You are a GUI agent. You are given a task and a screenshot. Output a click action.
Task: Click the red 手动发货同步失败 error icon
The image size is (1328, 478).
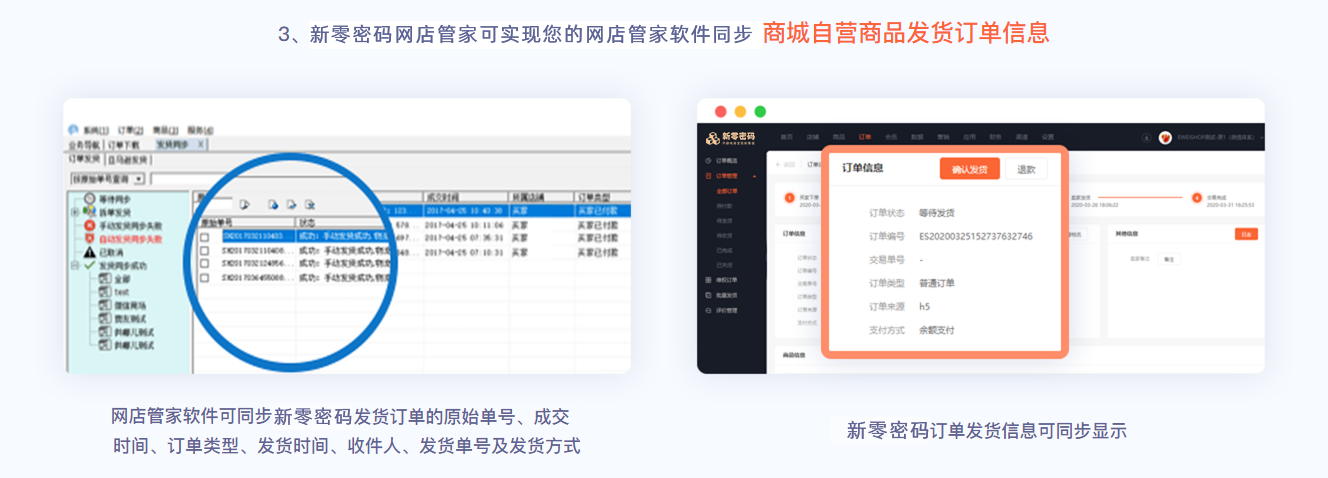pos(89,226)
